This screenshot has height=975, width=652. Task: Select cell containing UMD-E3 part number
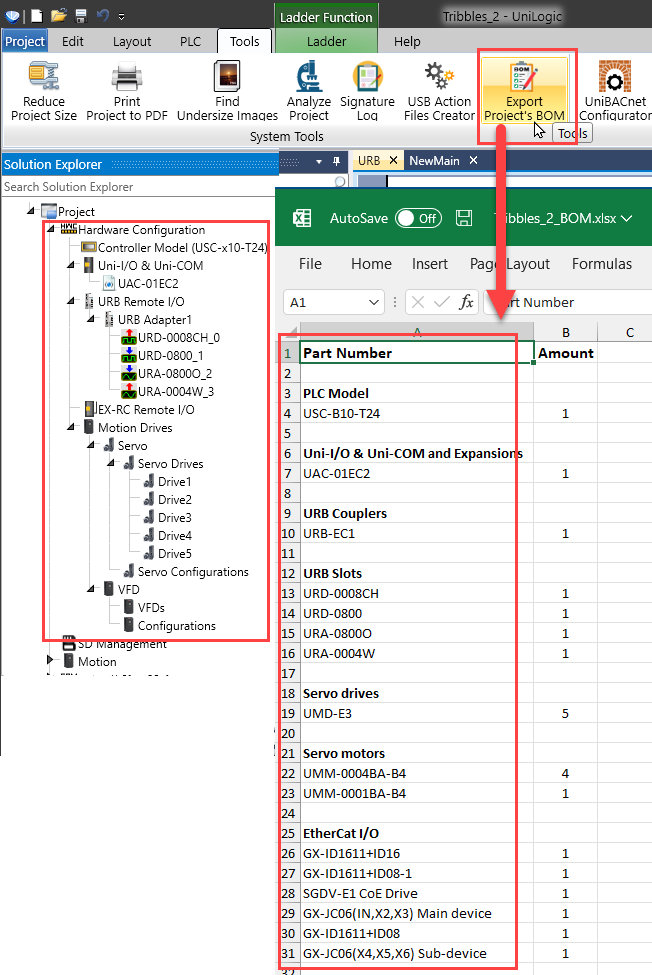tap(416, 713)
